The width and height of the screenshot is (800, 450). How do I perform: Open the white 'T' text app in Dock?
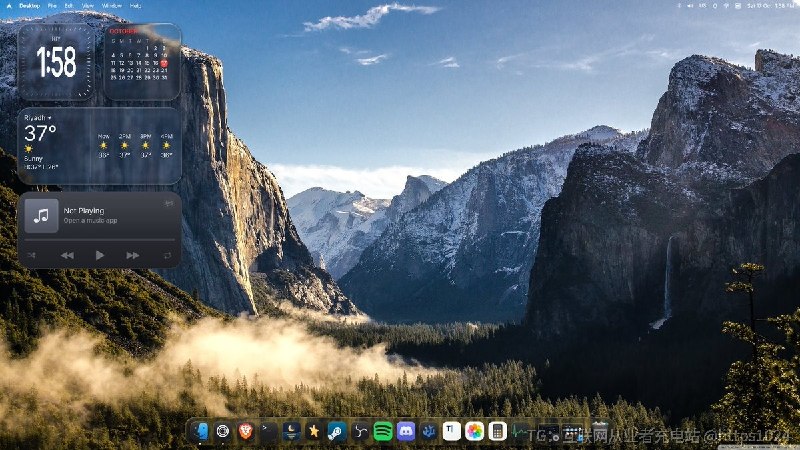tap(452, 432)
